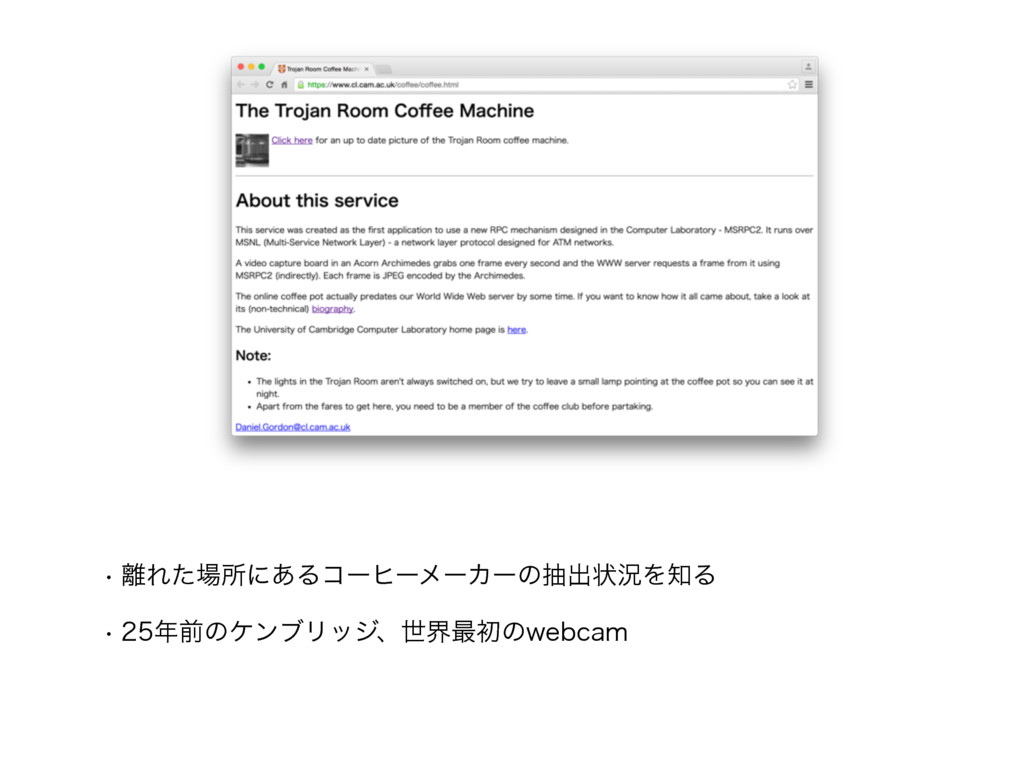Click the red window close button
This screenshot has width=1024, height=768.
pyautogui.click(x=241, y=67)
